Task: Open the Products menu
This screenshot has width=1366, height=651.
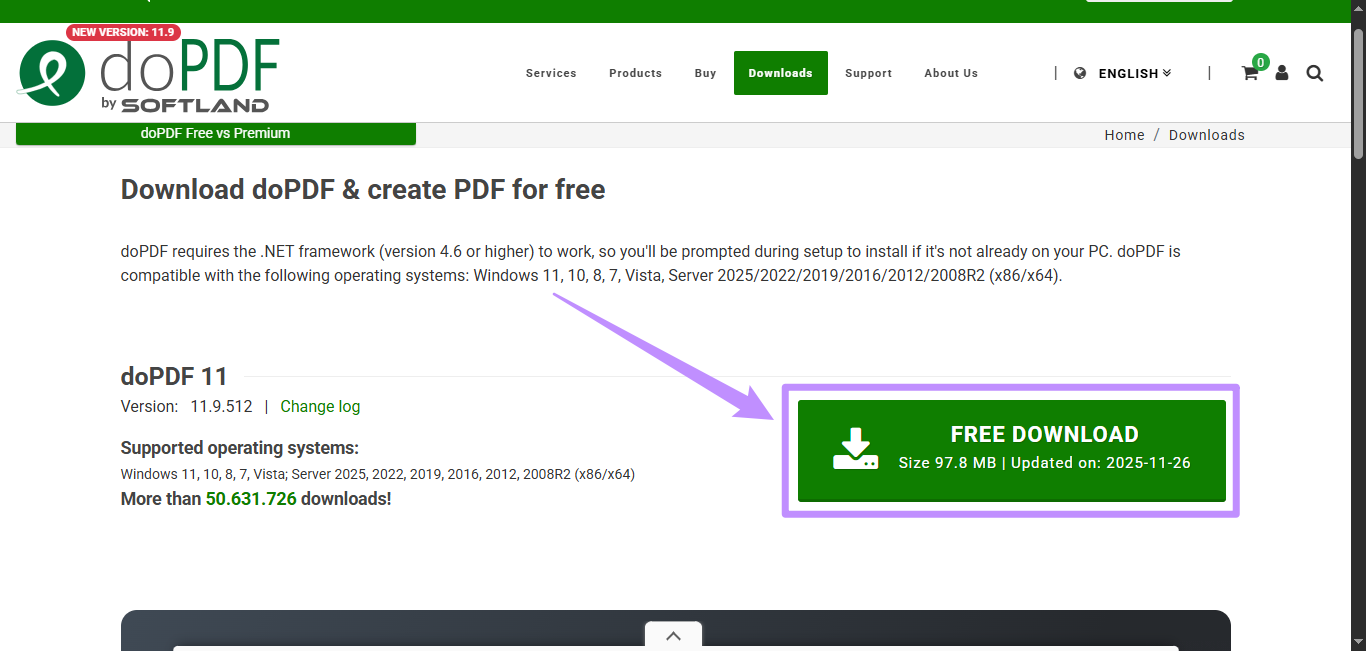Action: coord(636,73)
